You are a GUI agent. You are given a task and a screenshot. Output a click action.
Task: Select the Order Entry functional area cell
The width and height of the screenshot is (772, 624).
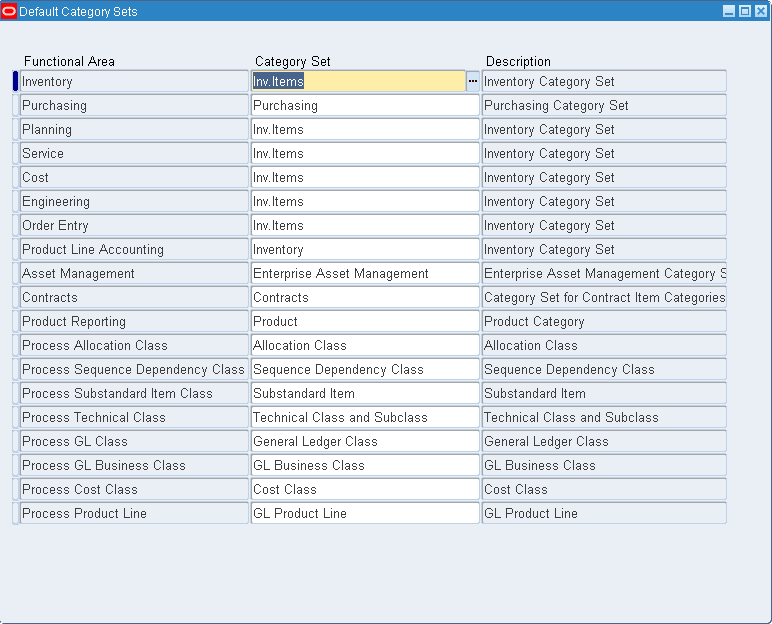click(134, 226)
